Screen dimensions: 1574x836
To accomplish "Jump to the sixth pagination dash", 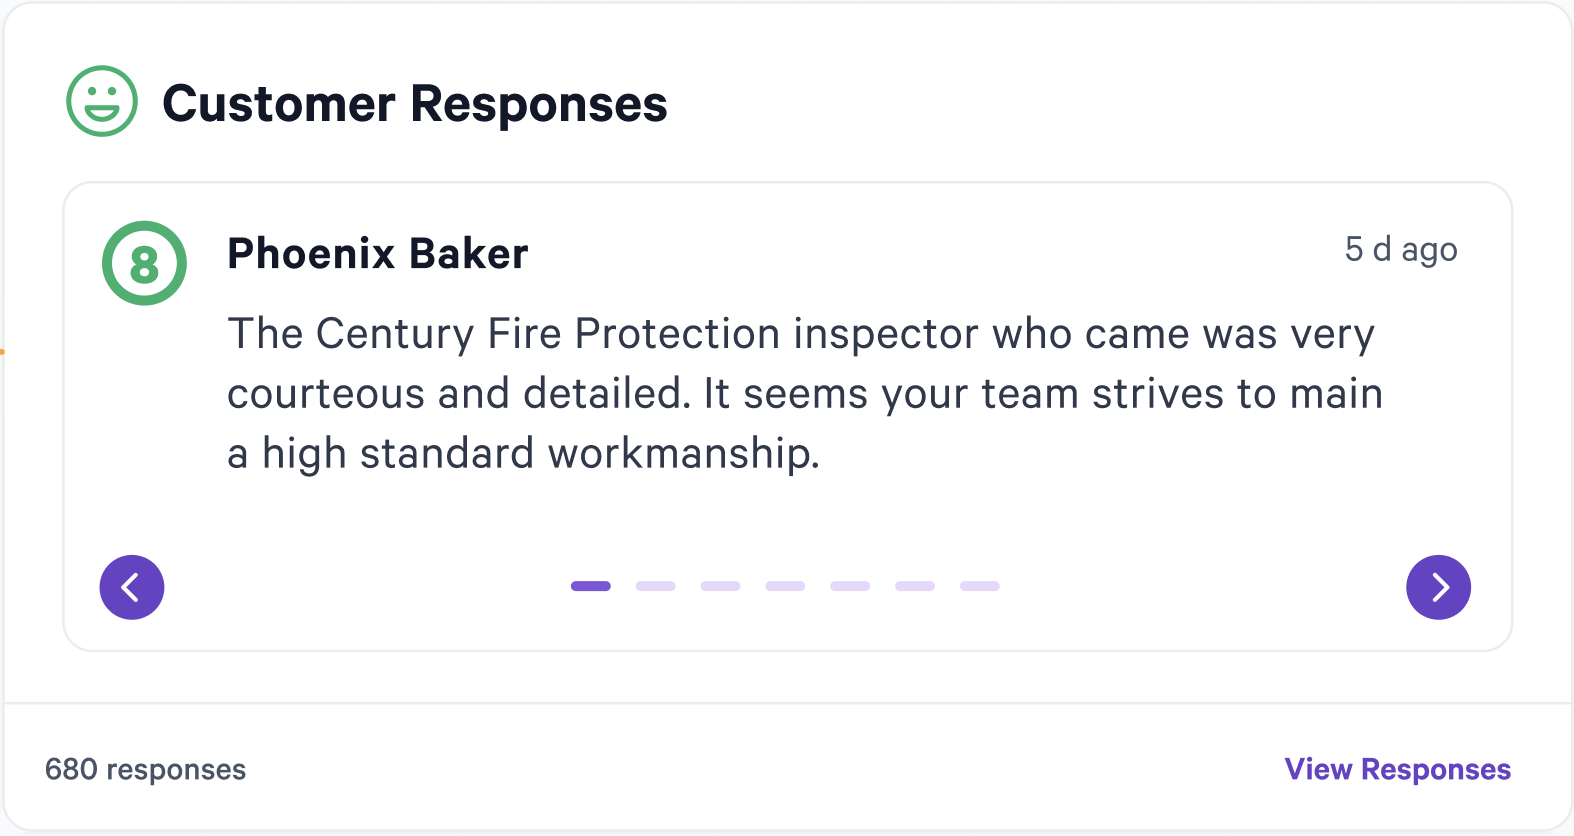I will coord(915,586).
